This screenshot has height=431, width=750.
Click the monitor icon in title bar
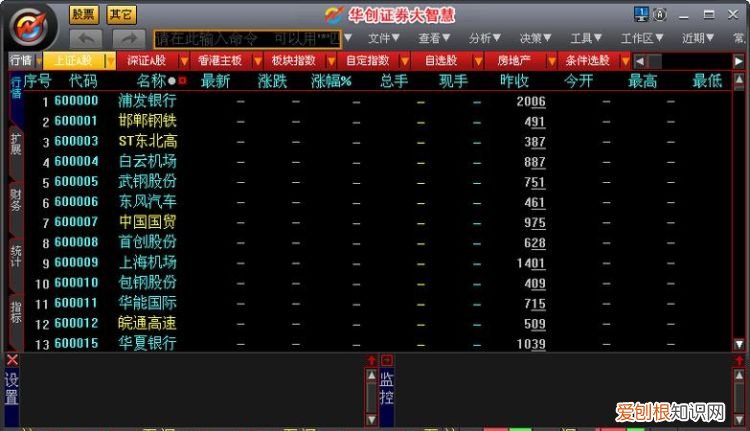641,14
